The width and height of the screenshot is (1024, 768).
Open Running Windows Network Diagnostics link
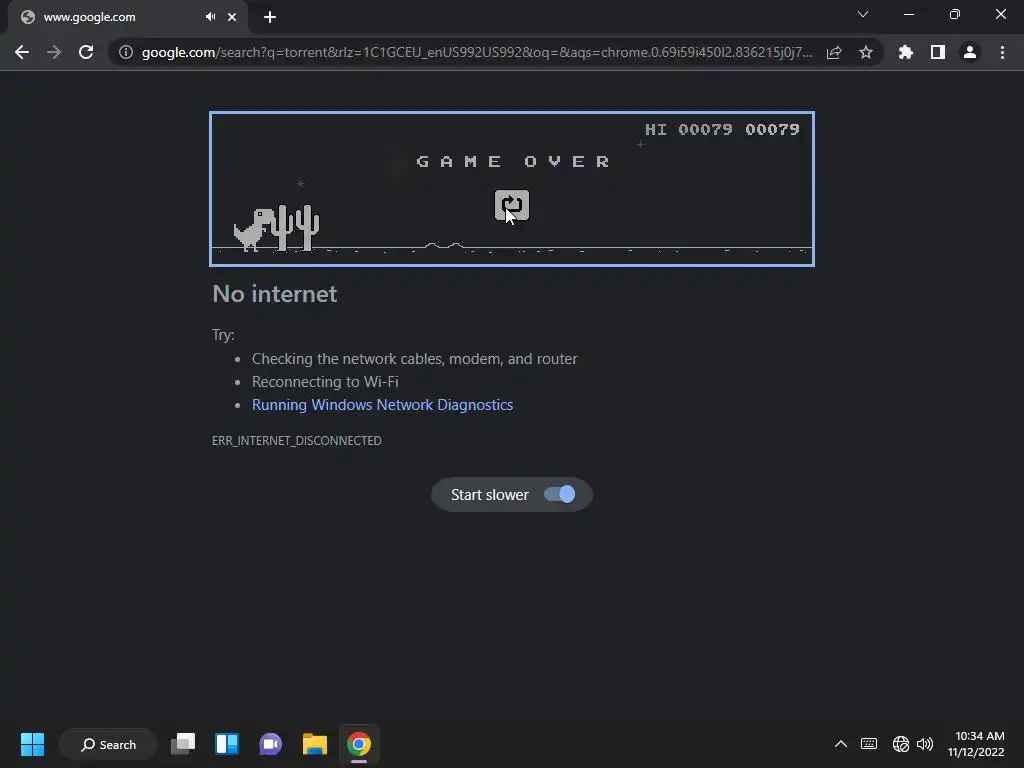(383, 405)
